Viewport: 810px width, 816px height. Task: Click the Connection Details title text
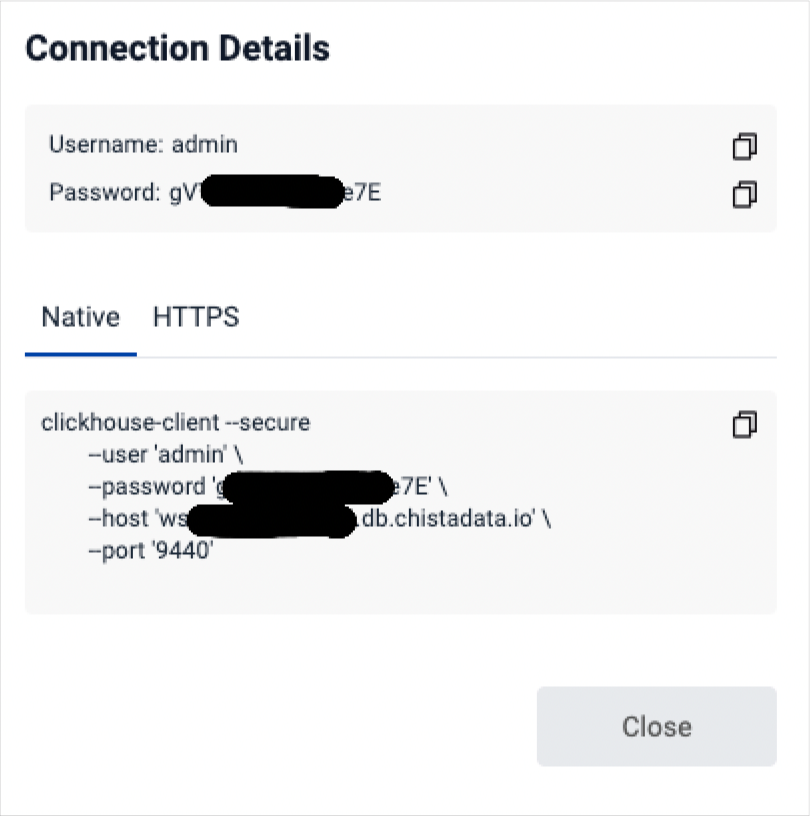(176, 47)
